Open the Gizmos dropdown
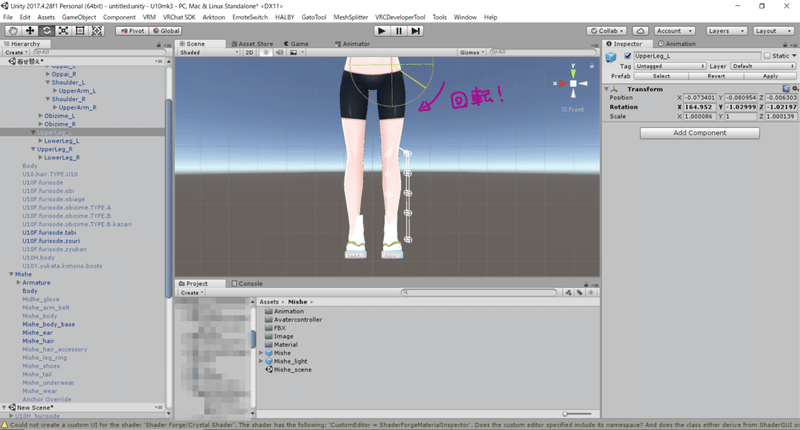800x430 pixels. (x=471, y=52)
